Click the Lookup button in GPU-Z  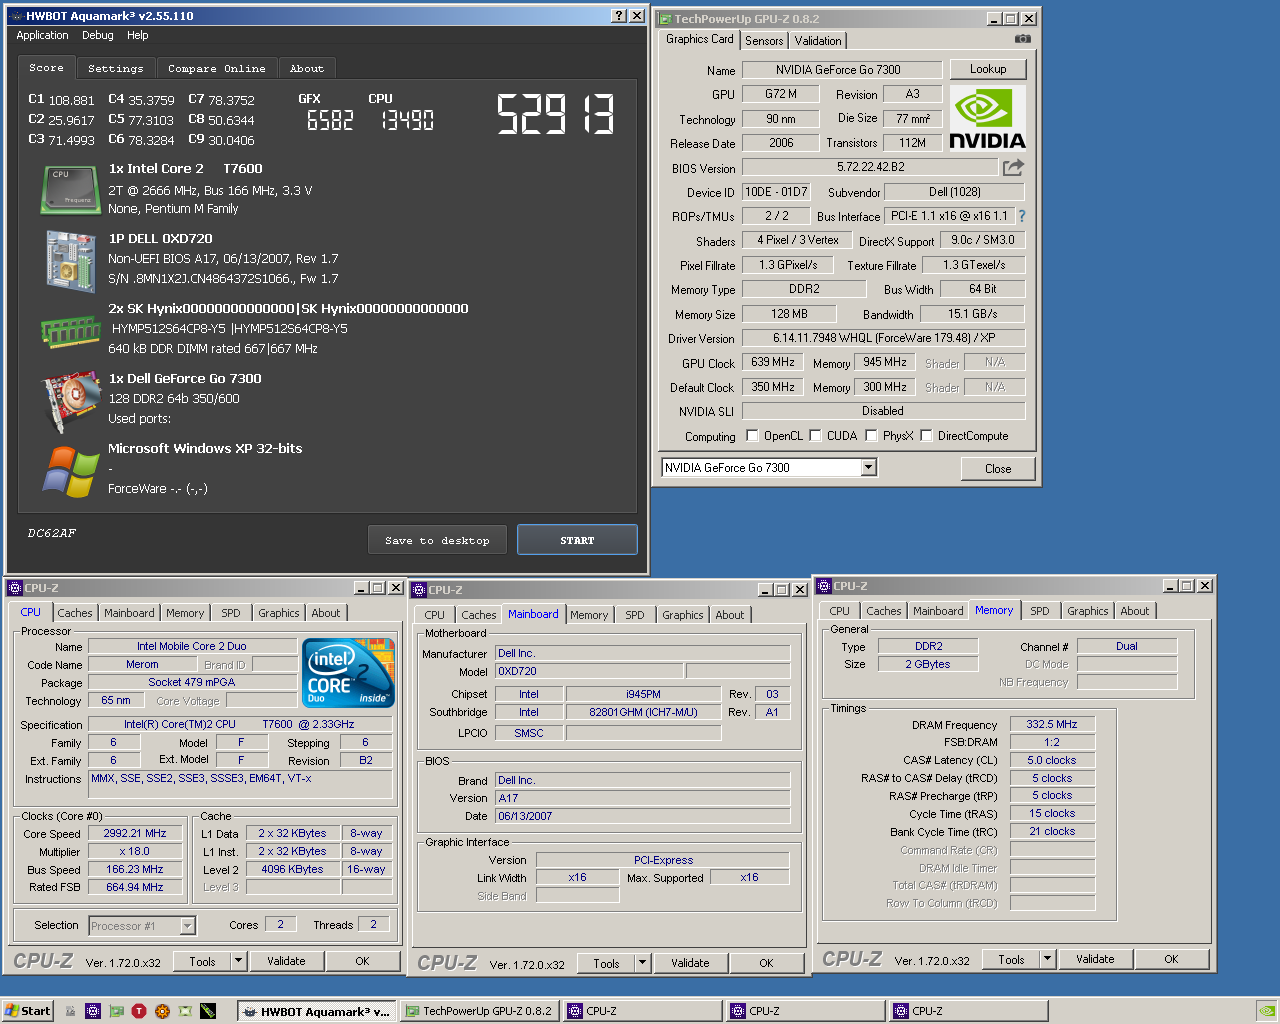[x=988, y=69]
